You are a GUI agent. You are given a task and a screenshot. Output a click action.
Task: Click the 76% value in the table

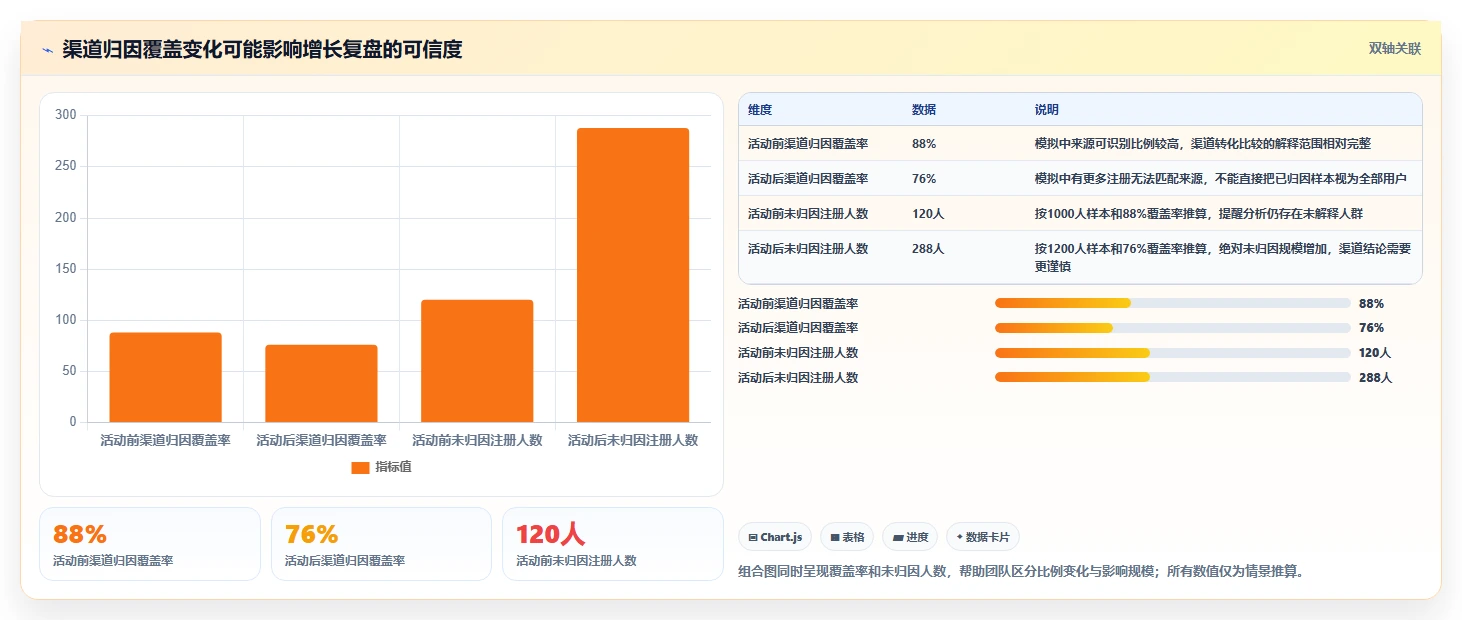coord(924,179)
